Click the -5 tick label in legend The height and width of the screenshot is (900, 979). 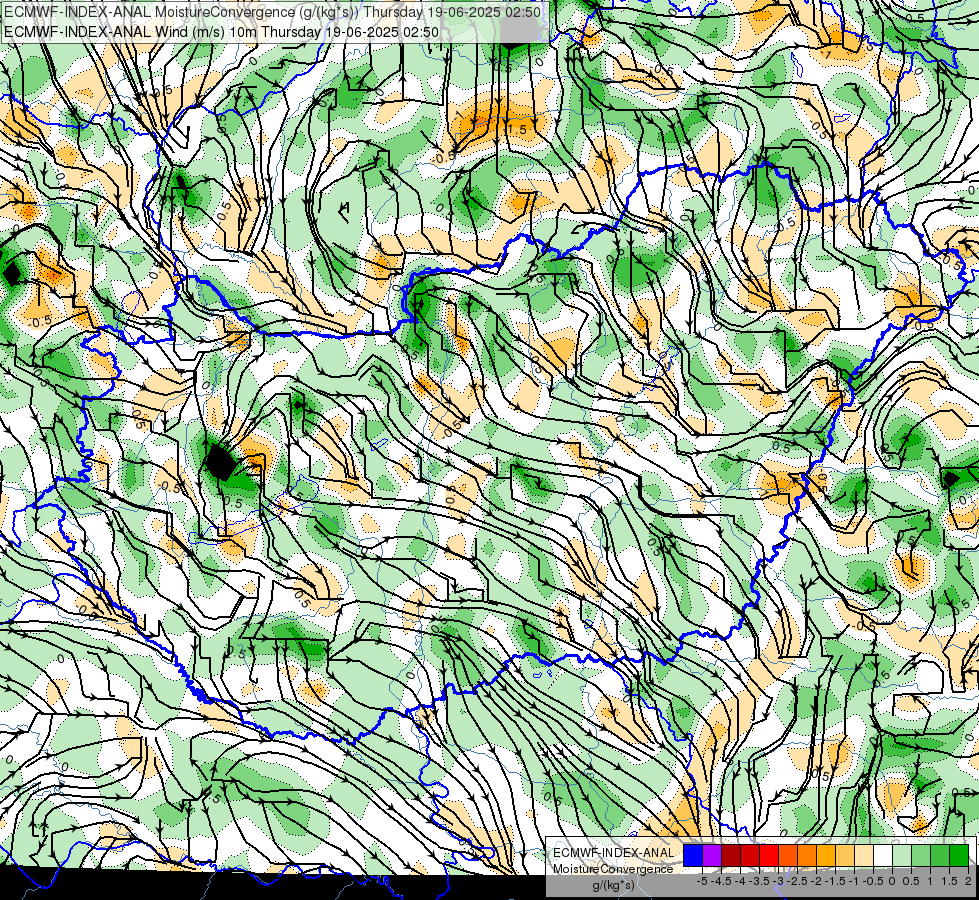point(702,881)
